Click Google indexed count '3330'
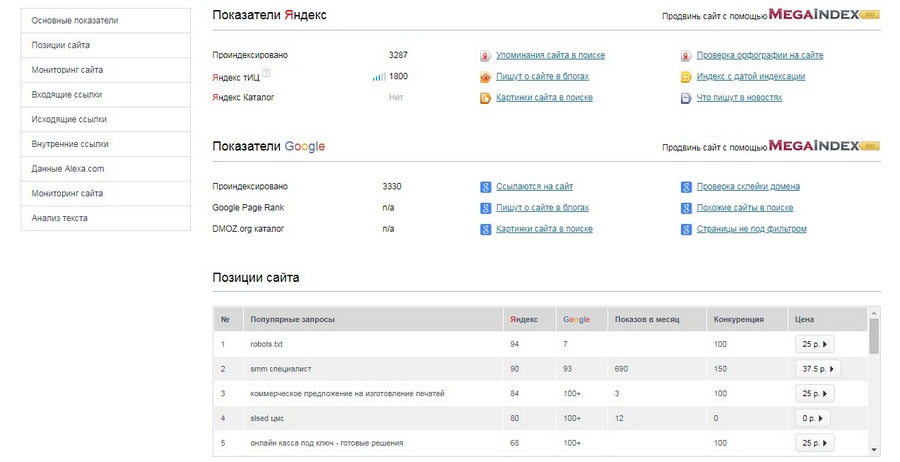The height and width of the screenshot is (462, 900). 392,187
